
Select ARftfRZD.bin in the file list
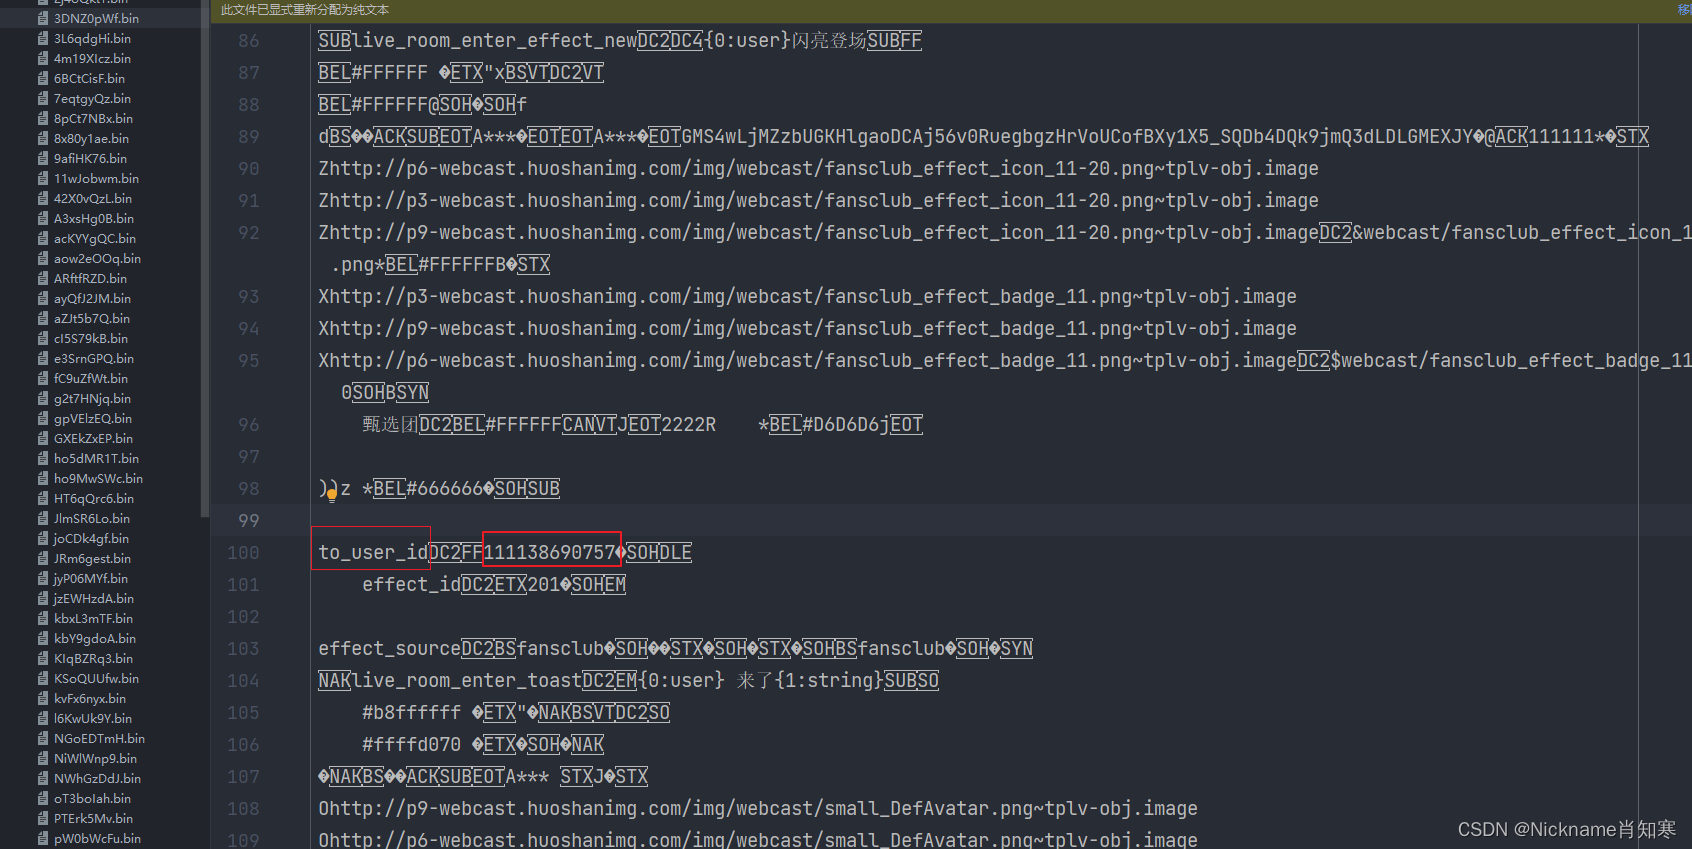pos(90,278)
